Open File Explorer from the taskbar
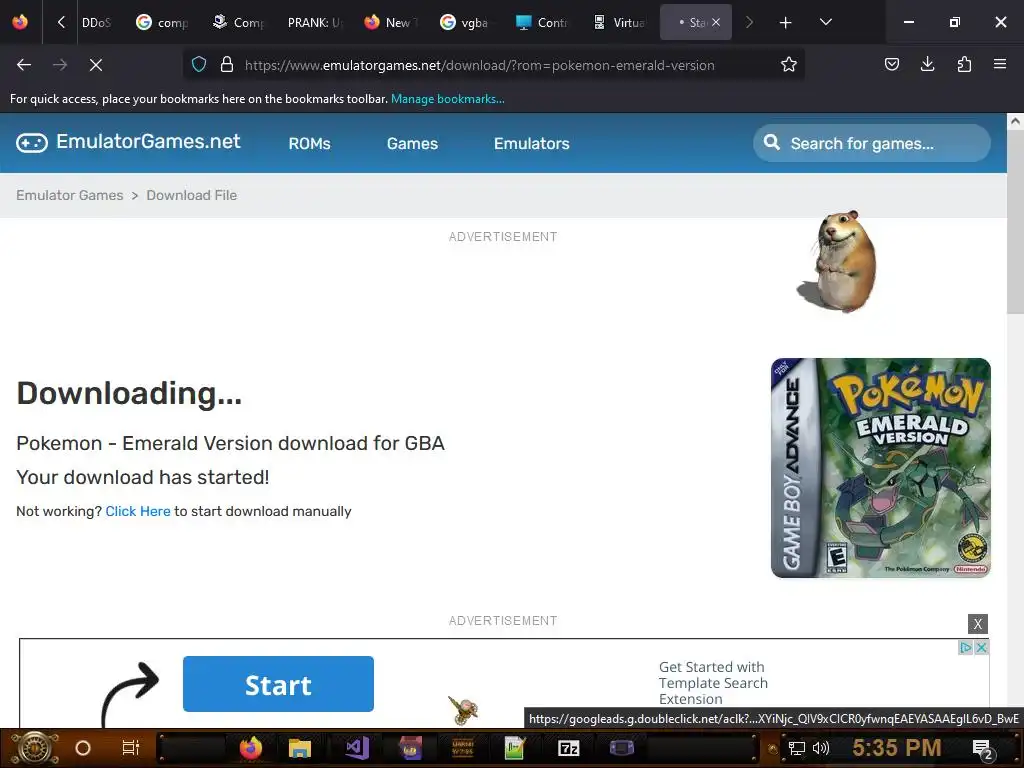This screenshot has height=768, width=1024. [300, 748]
